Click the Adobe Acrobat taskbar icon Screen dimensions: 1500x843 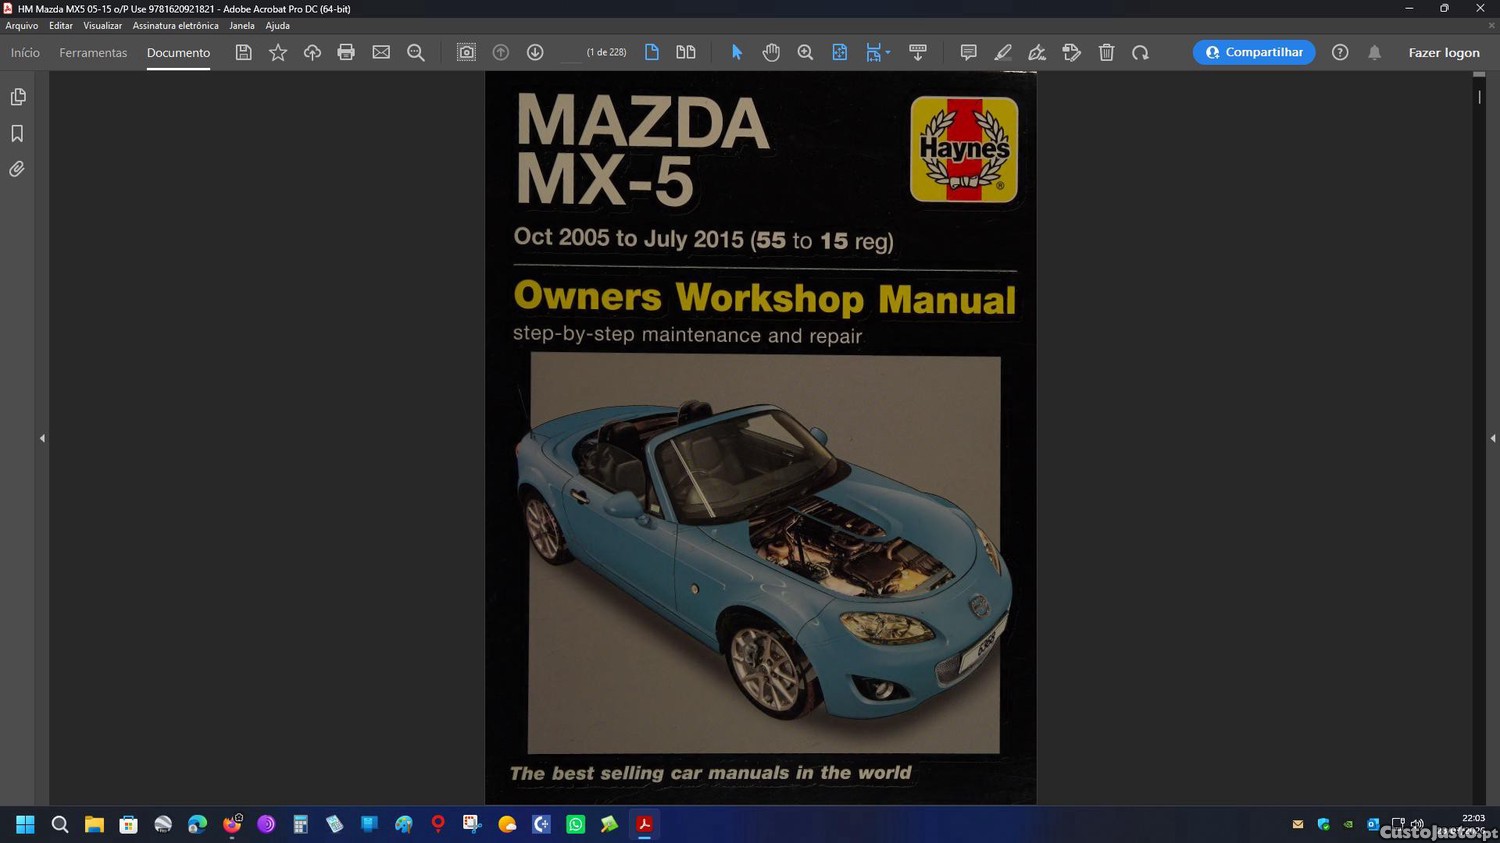[x=645, y=824]
